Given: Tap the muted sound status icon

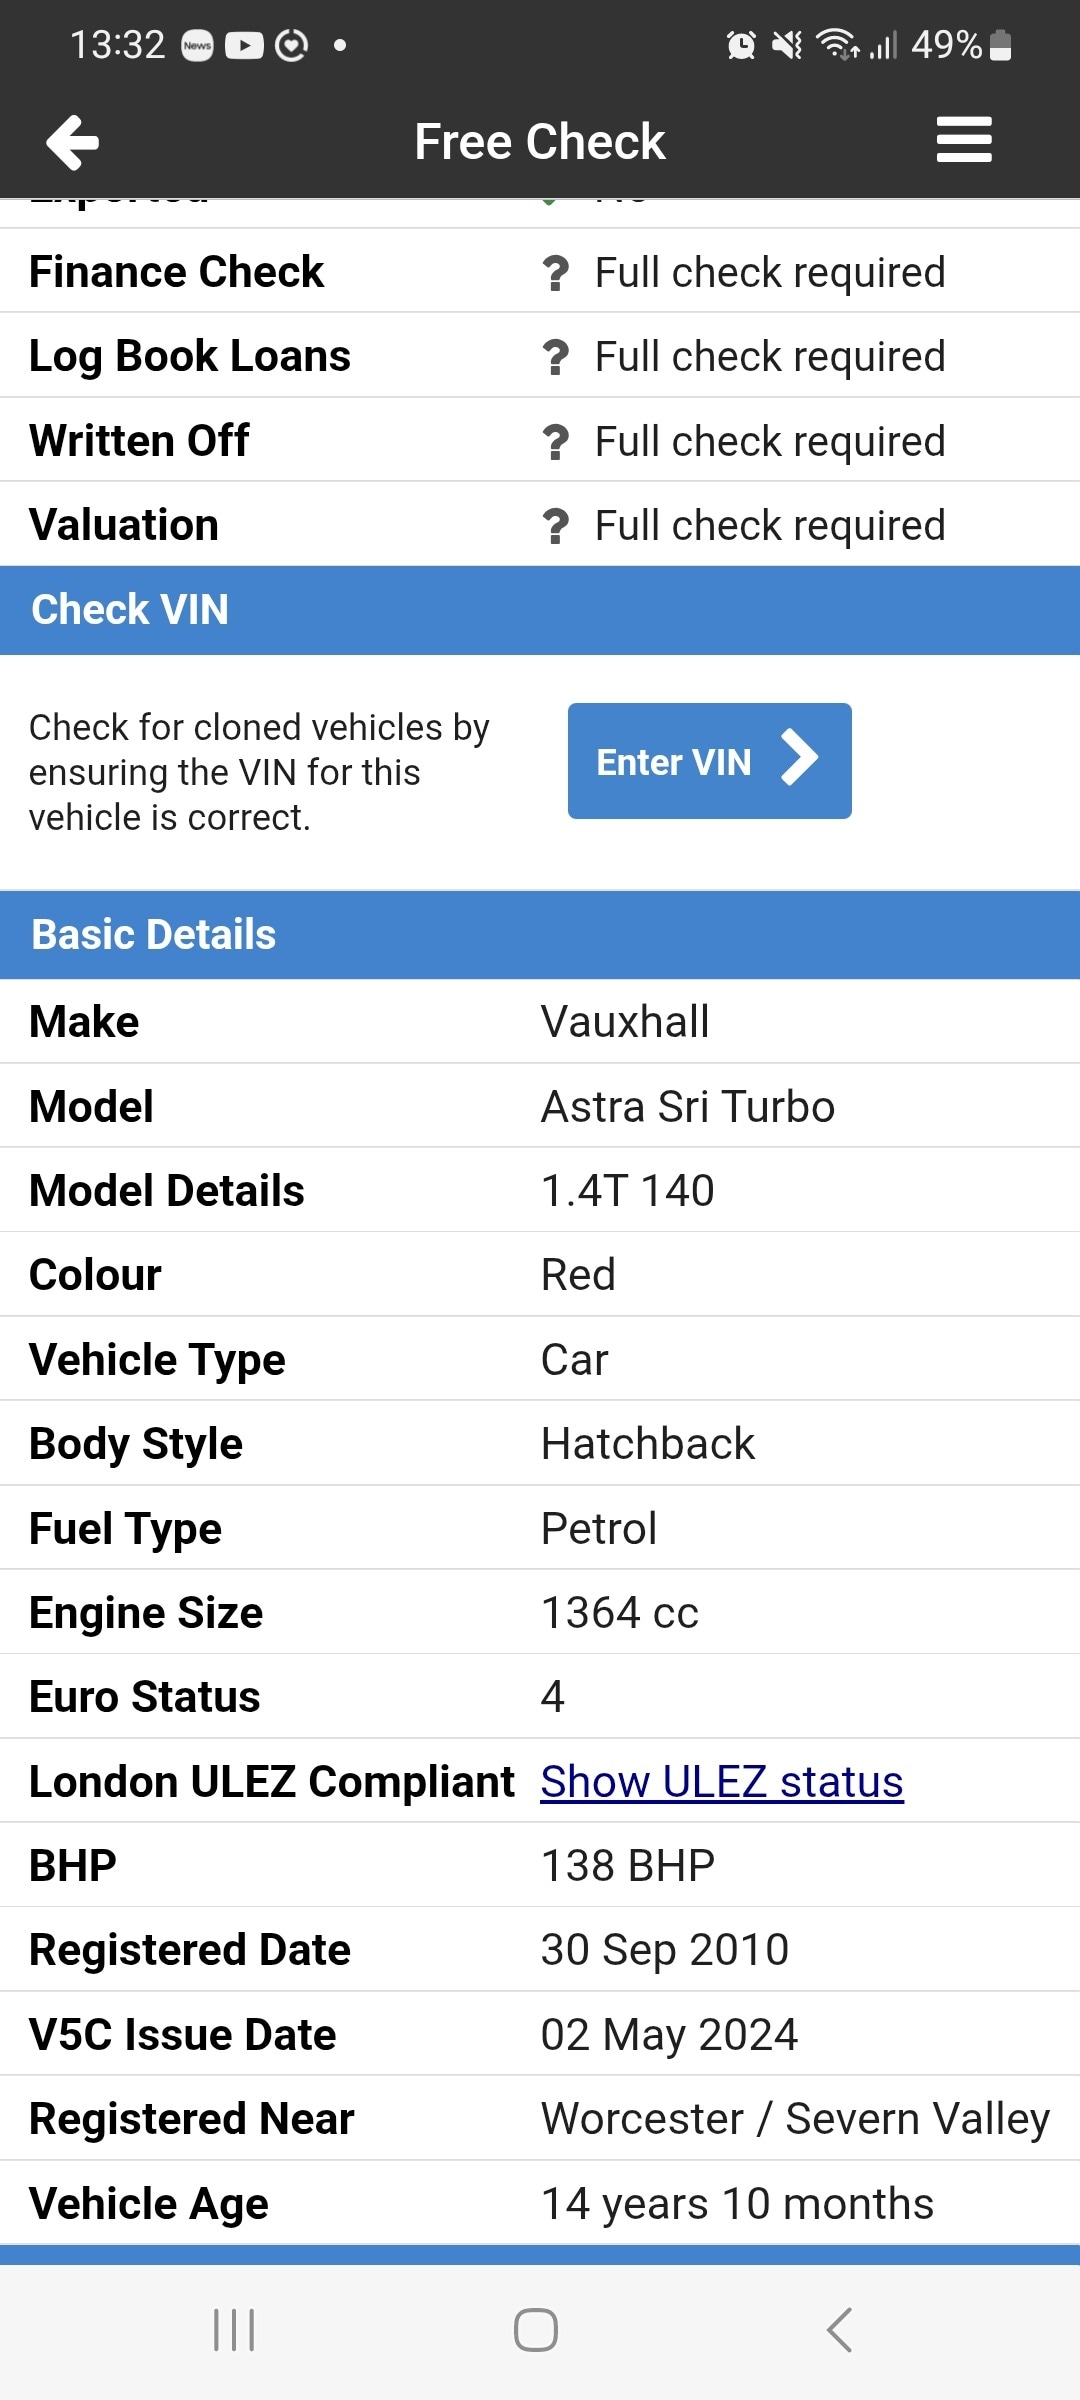Looking at the screenshot, I should point(787,45).
